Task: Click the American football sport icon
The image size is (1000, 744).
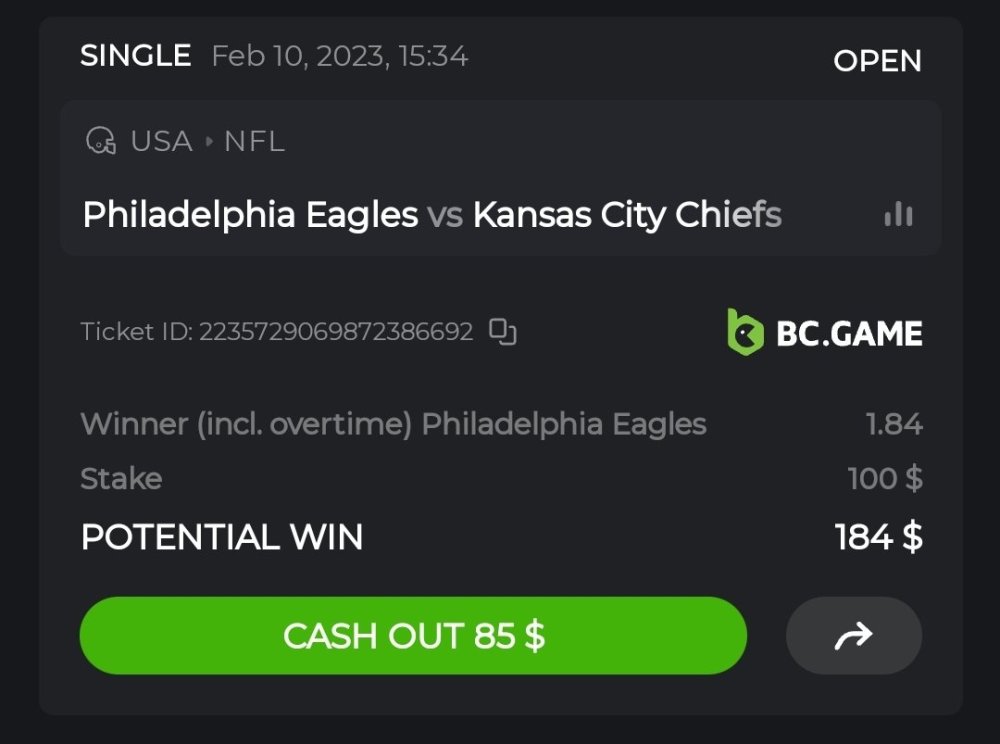Action: (x=100, y=141)
